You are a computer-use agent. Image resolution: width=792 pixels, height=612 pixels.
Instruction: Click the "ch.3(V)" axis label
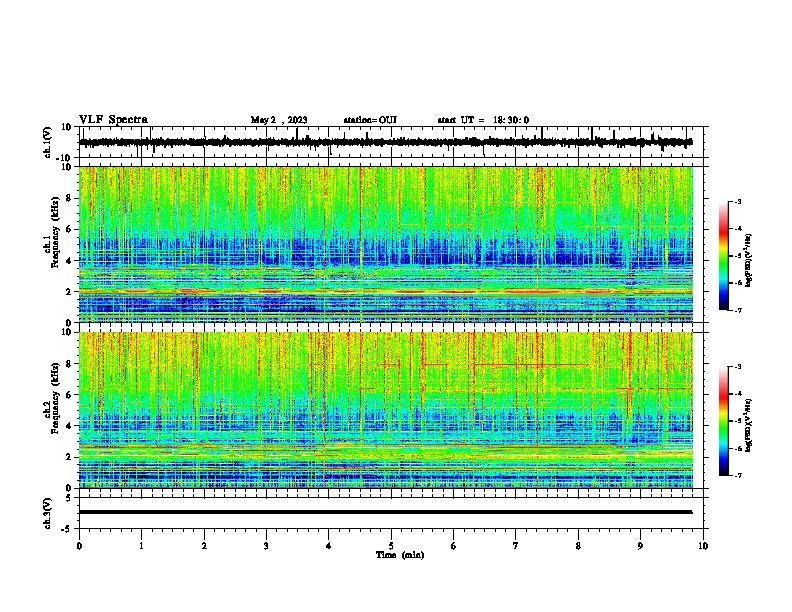tap(48, 514)
